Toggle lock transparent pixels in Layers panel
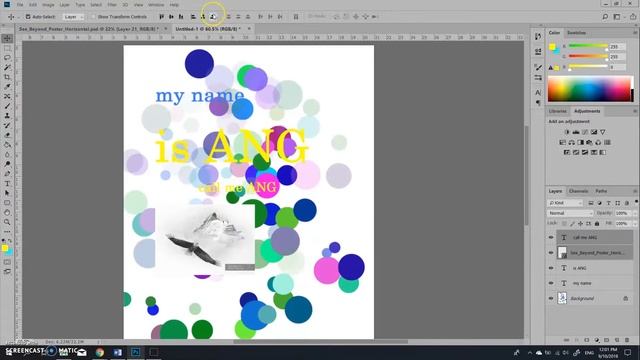This screenshot has width=640, height=360. pos(564,224)
